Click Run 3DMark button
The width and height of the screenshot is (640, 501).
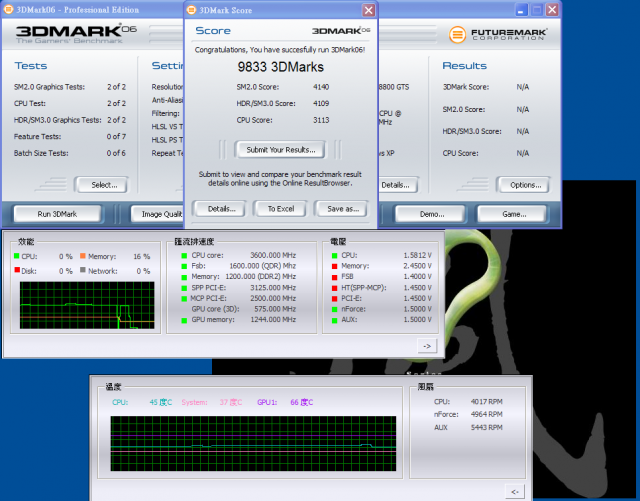pos(57,214)
